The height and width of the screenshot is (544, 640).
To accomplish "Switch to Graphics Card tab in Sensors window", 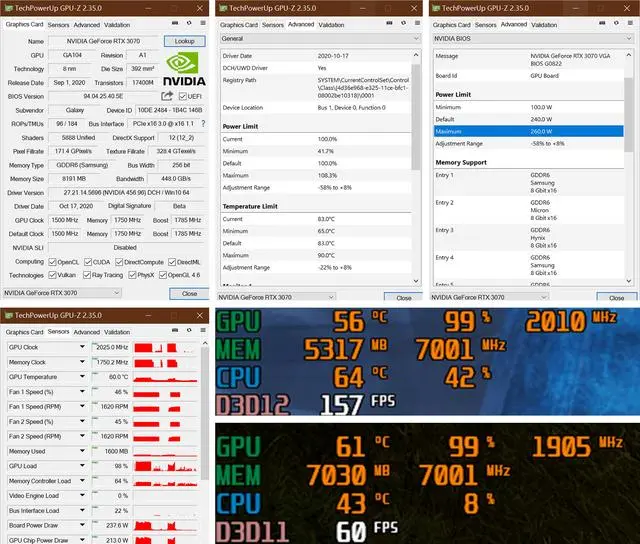I will tap(24, 332).
